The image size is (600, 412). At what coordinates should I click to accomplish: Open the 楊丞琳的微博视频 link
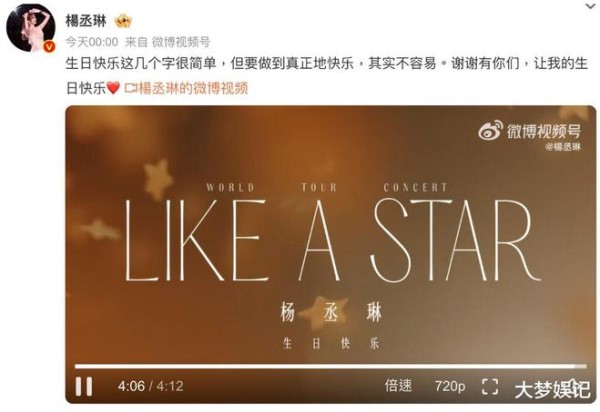click(193, 88)
